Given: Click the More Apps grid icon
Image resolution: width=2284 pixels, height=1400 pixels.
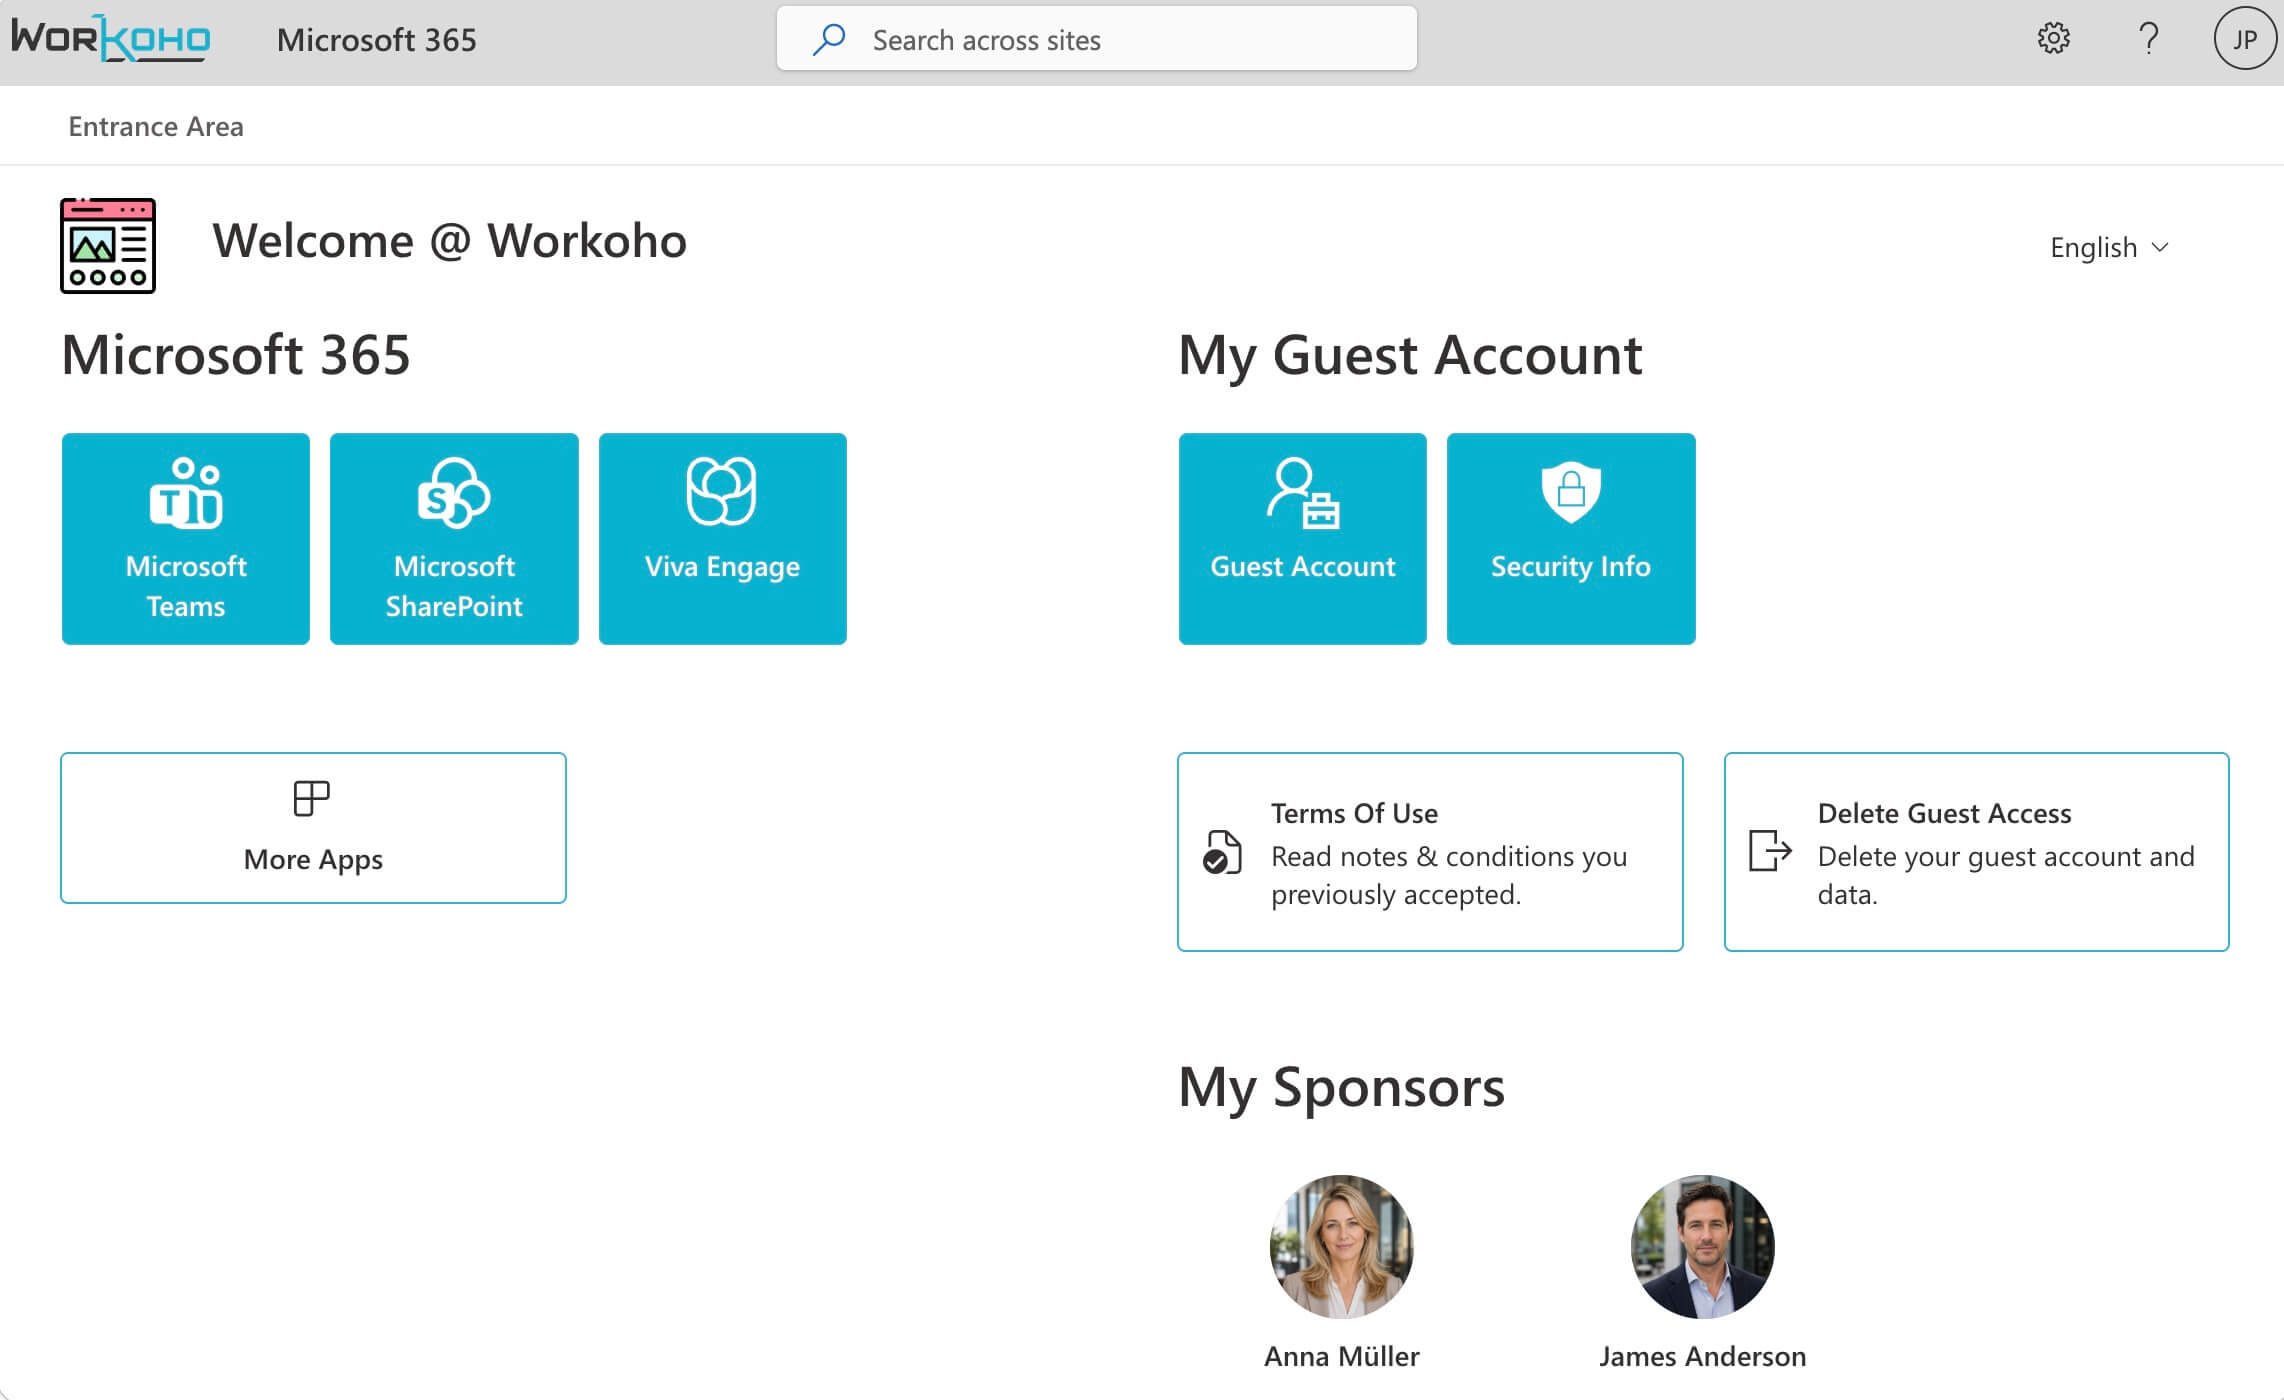Looking at the screenshot, I should tap(312, 799).
